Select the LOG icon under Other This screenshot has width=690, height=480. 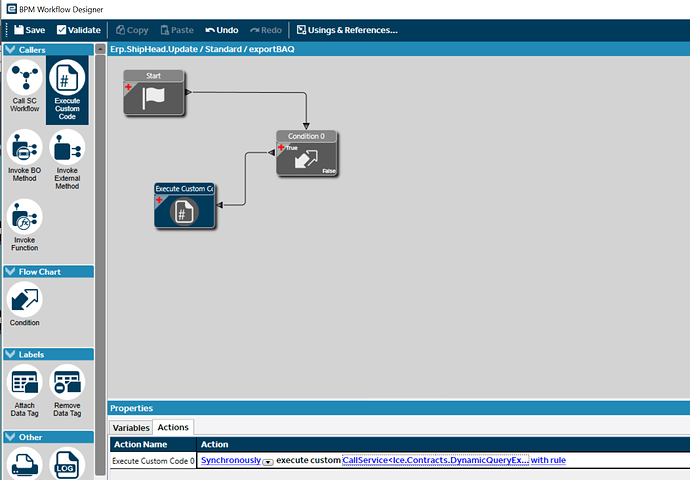(67, 464)
